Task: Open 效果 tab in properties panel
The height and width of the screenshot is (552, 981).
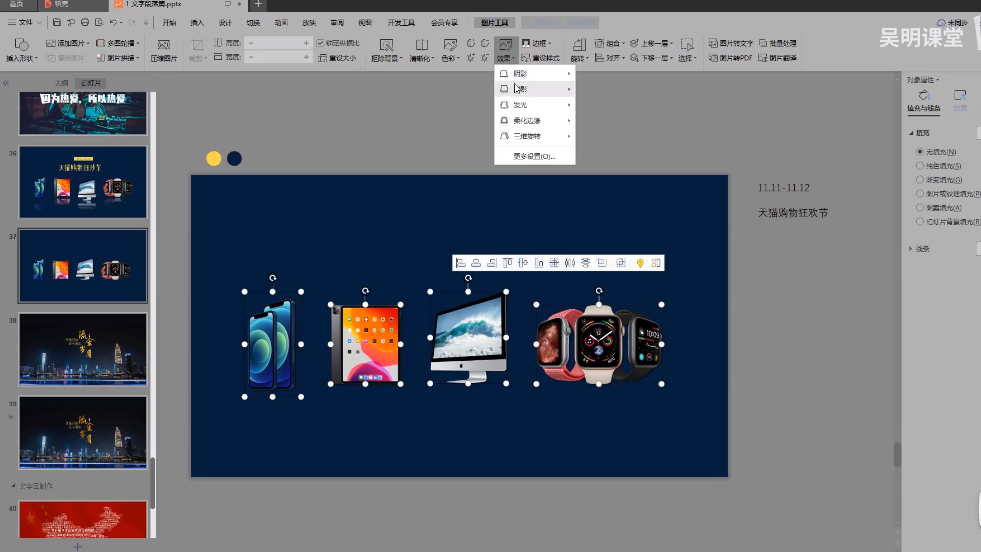Action: 960,100
